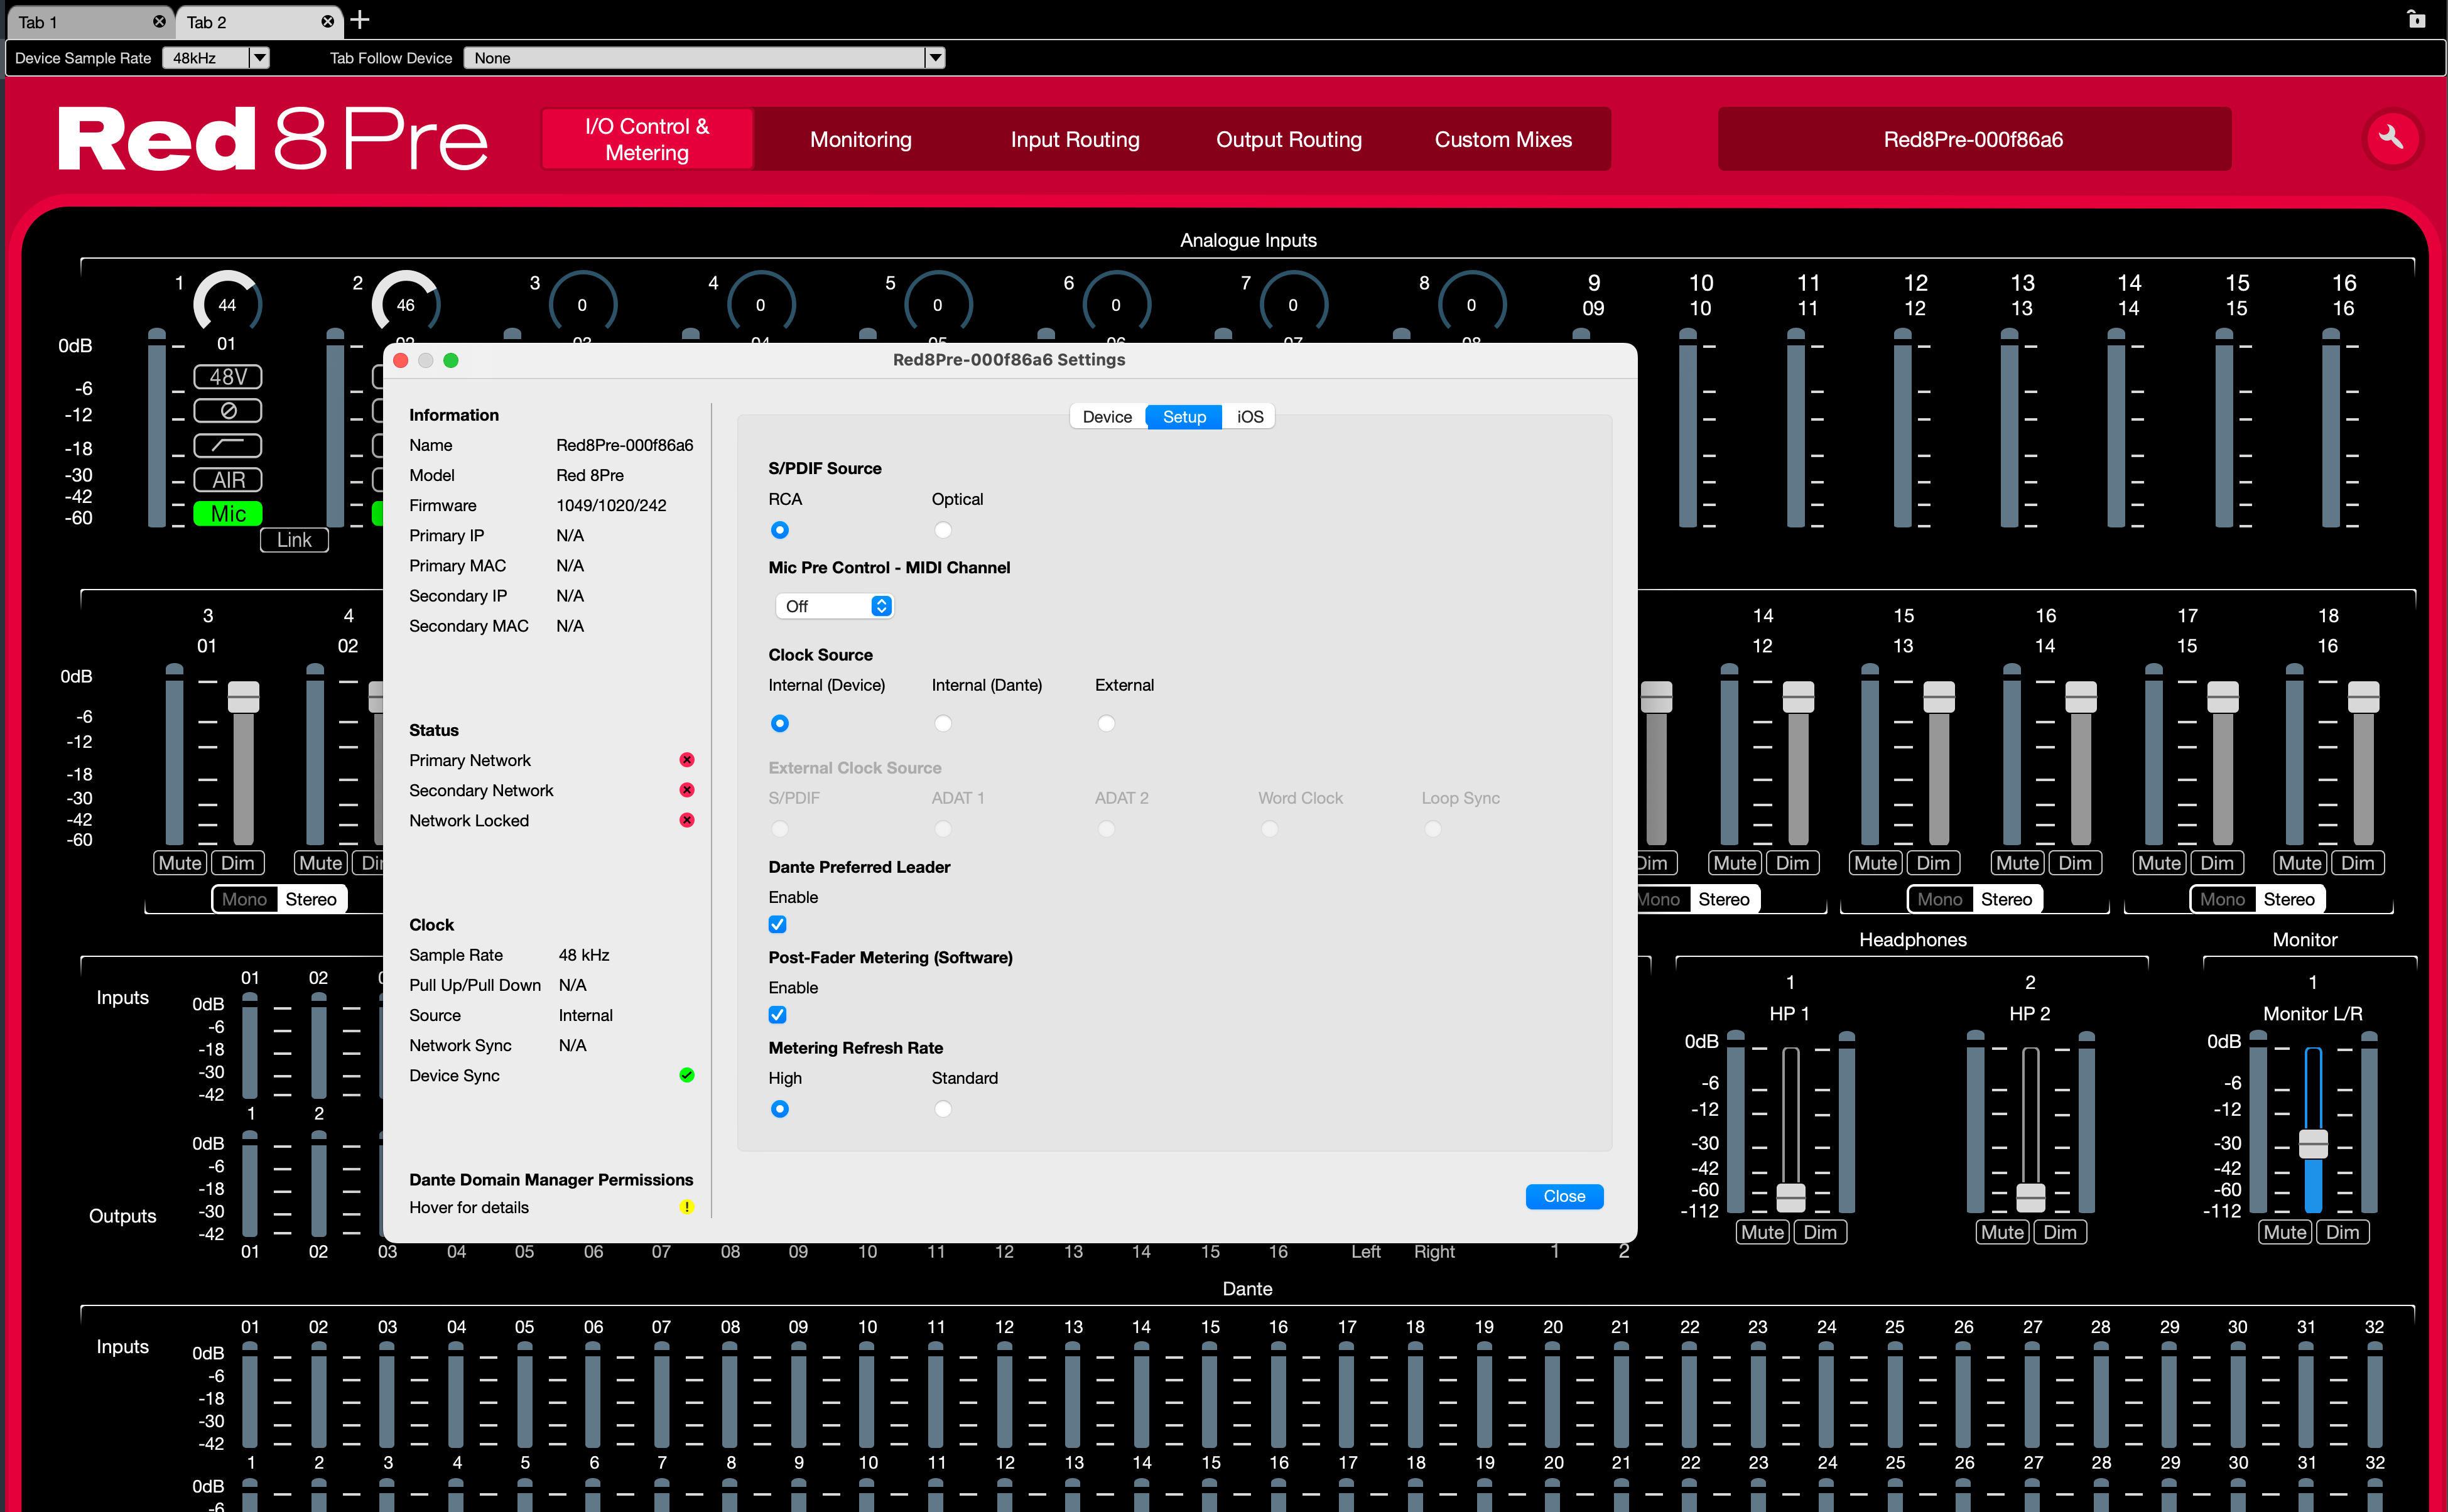Image resolution: width=2448 pixels, height=1512 pixels.
Task: Toggle Post-Fader Metering Enable checkbox
Action: [x=777, y=1015]
